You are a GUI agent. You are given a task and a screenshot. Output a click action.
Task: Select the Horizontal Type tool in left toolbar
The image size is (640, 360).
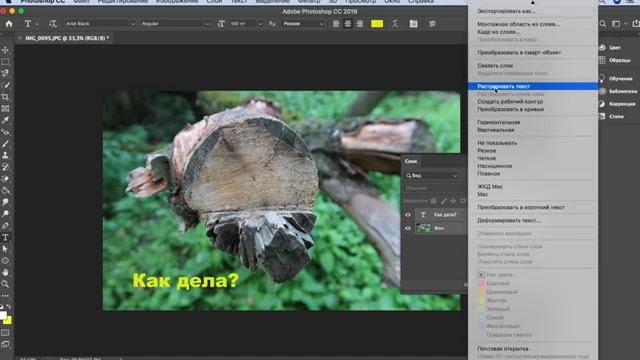click(x=5, y=237)
